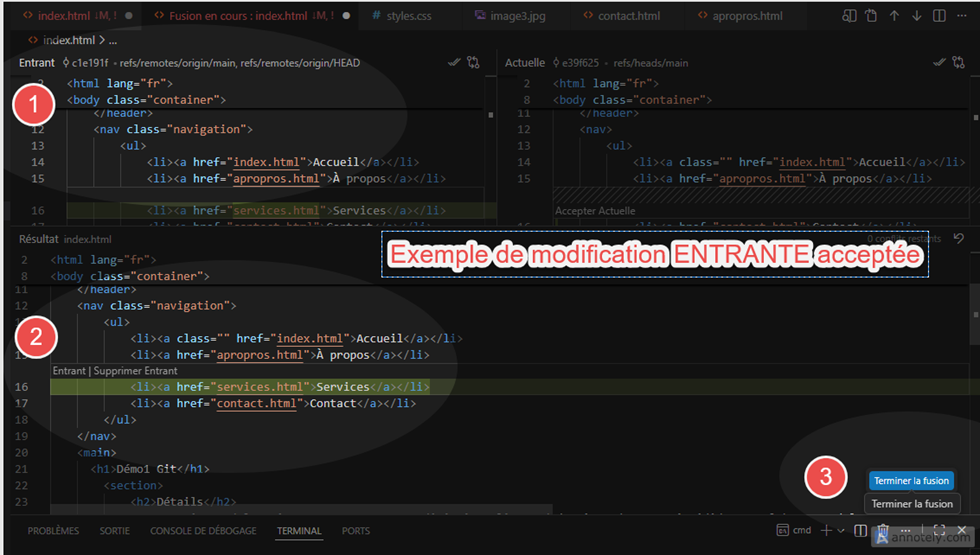Open the PROBLÈMES panel tab
980x555 pixels.
click(x=53, y=531)
